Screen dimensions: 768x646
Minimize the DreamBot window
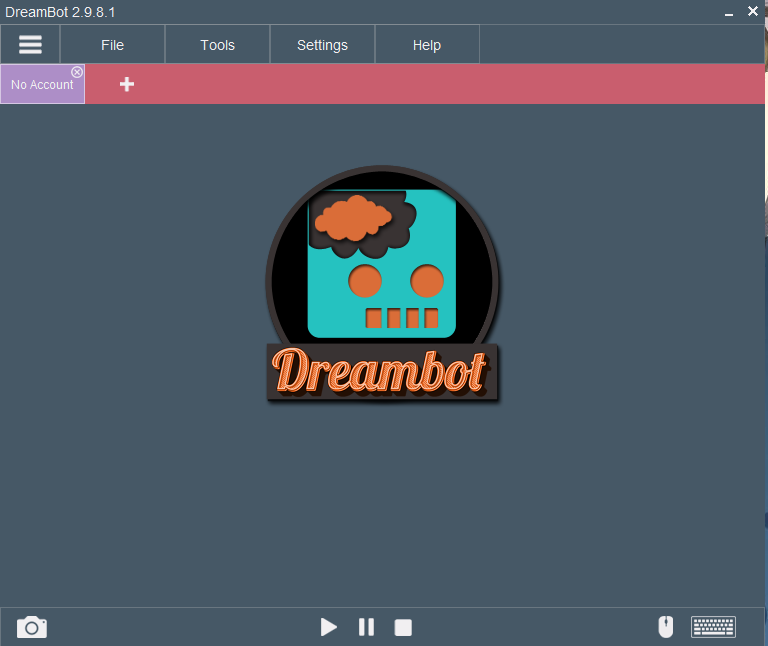729,13
